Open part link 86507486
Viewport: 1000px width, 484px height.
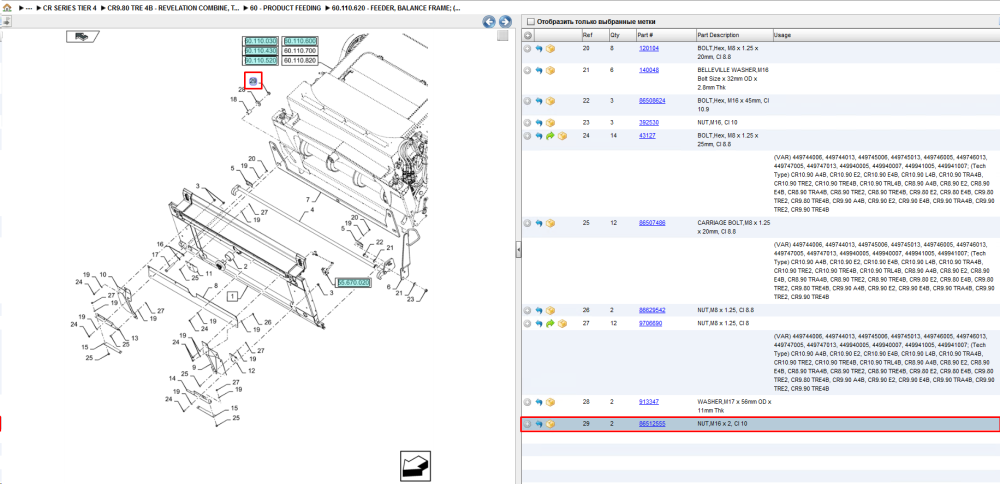652,223
